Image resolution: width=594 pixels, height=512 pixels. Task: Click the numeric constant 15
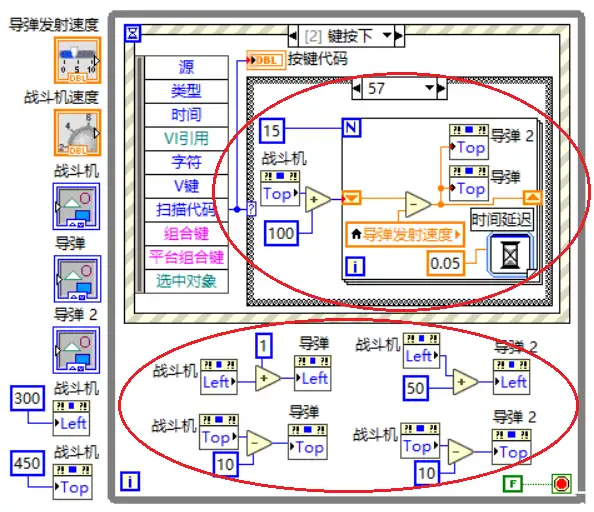[x=272, y=131]
